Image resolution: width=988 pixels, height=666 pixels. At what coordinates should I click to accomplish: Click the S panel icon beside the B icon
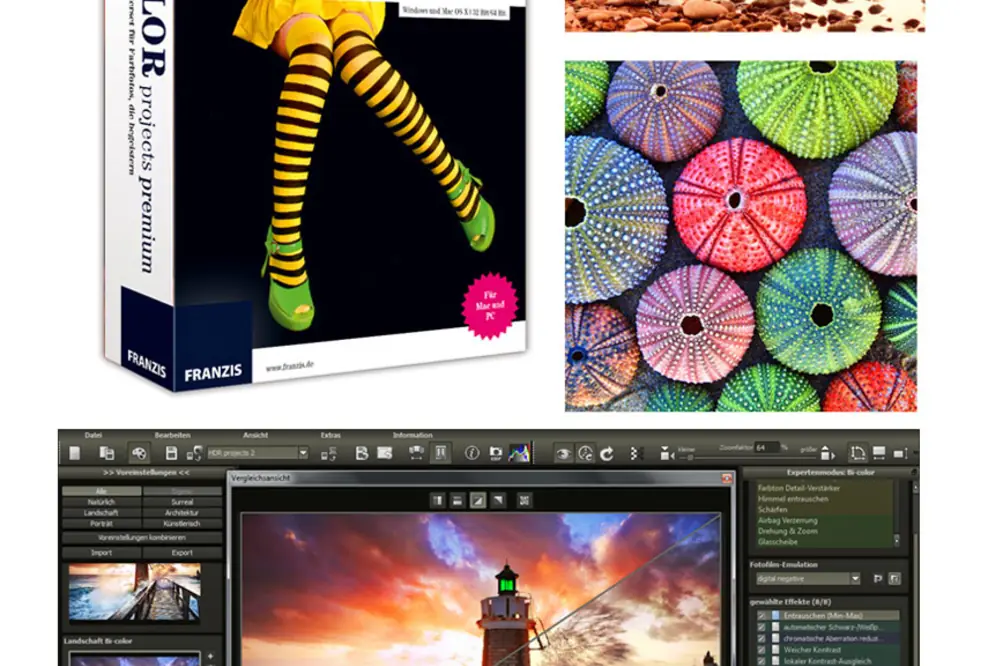tap(385, 453)
